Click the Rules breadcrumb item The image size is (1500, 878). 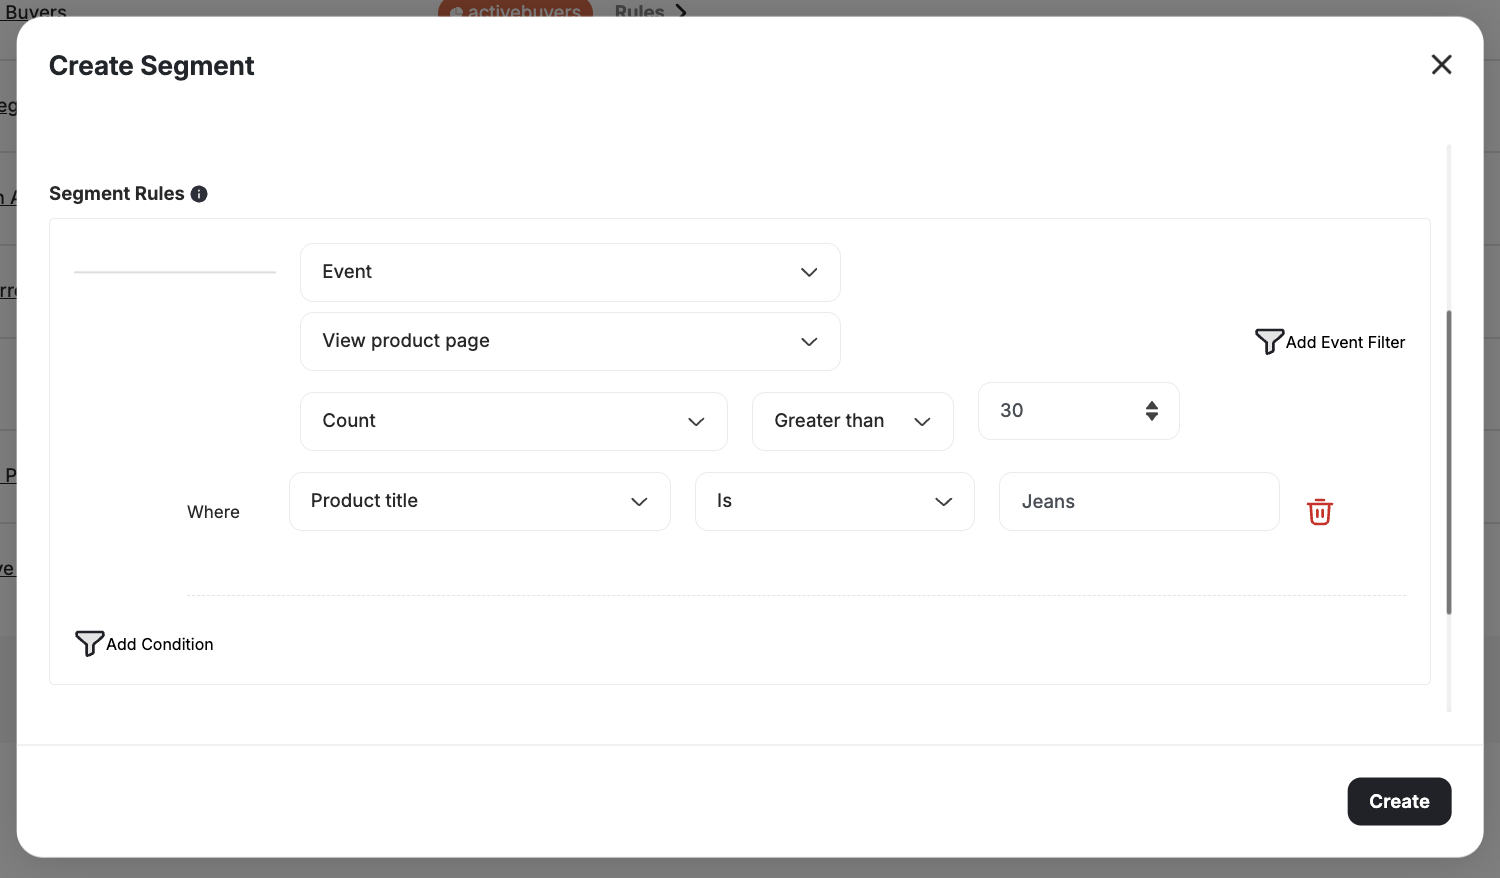(x=638, y=12)
